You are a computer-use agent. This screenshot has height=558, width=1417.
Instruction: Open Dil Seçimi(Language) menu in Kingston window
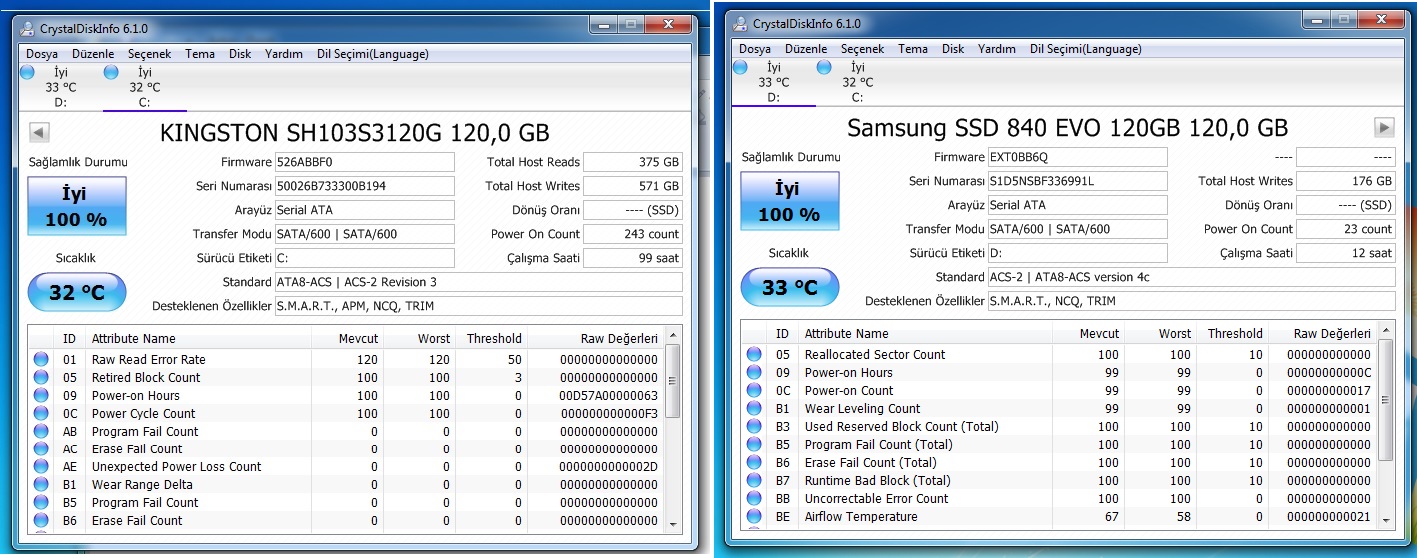[x=372, y=54]
